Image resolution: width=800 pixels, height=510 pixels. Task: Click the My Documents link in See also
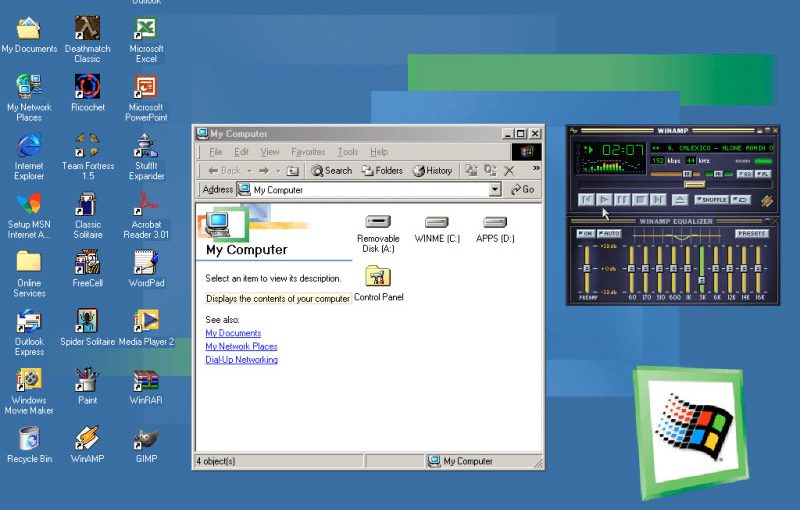233,333
